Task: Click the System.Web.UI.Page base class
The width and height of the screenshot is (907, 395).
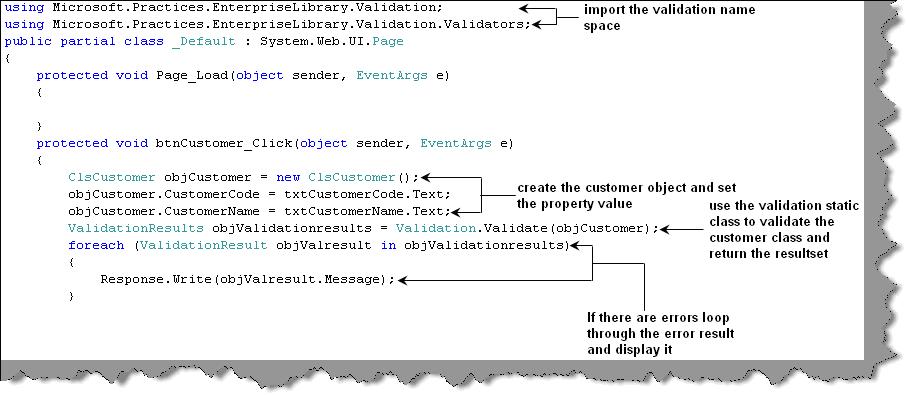Action: point(331,42)
